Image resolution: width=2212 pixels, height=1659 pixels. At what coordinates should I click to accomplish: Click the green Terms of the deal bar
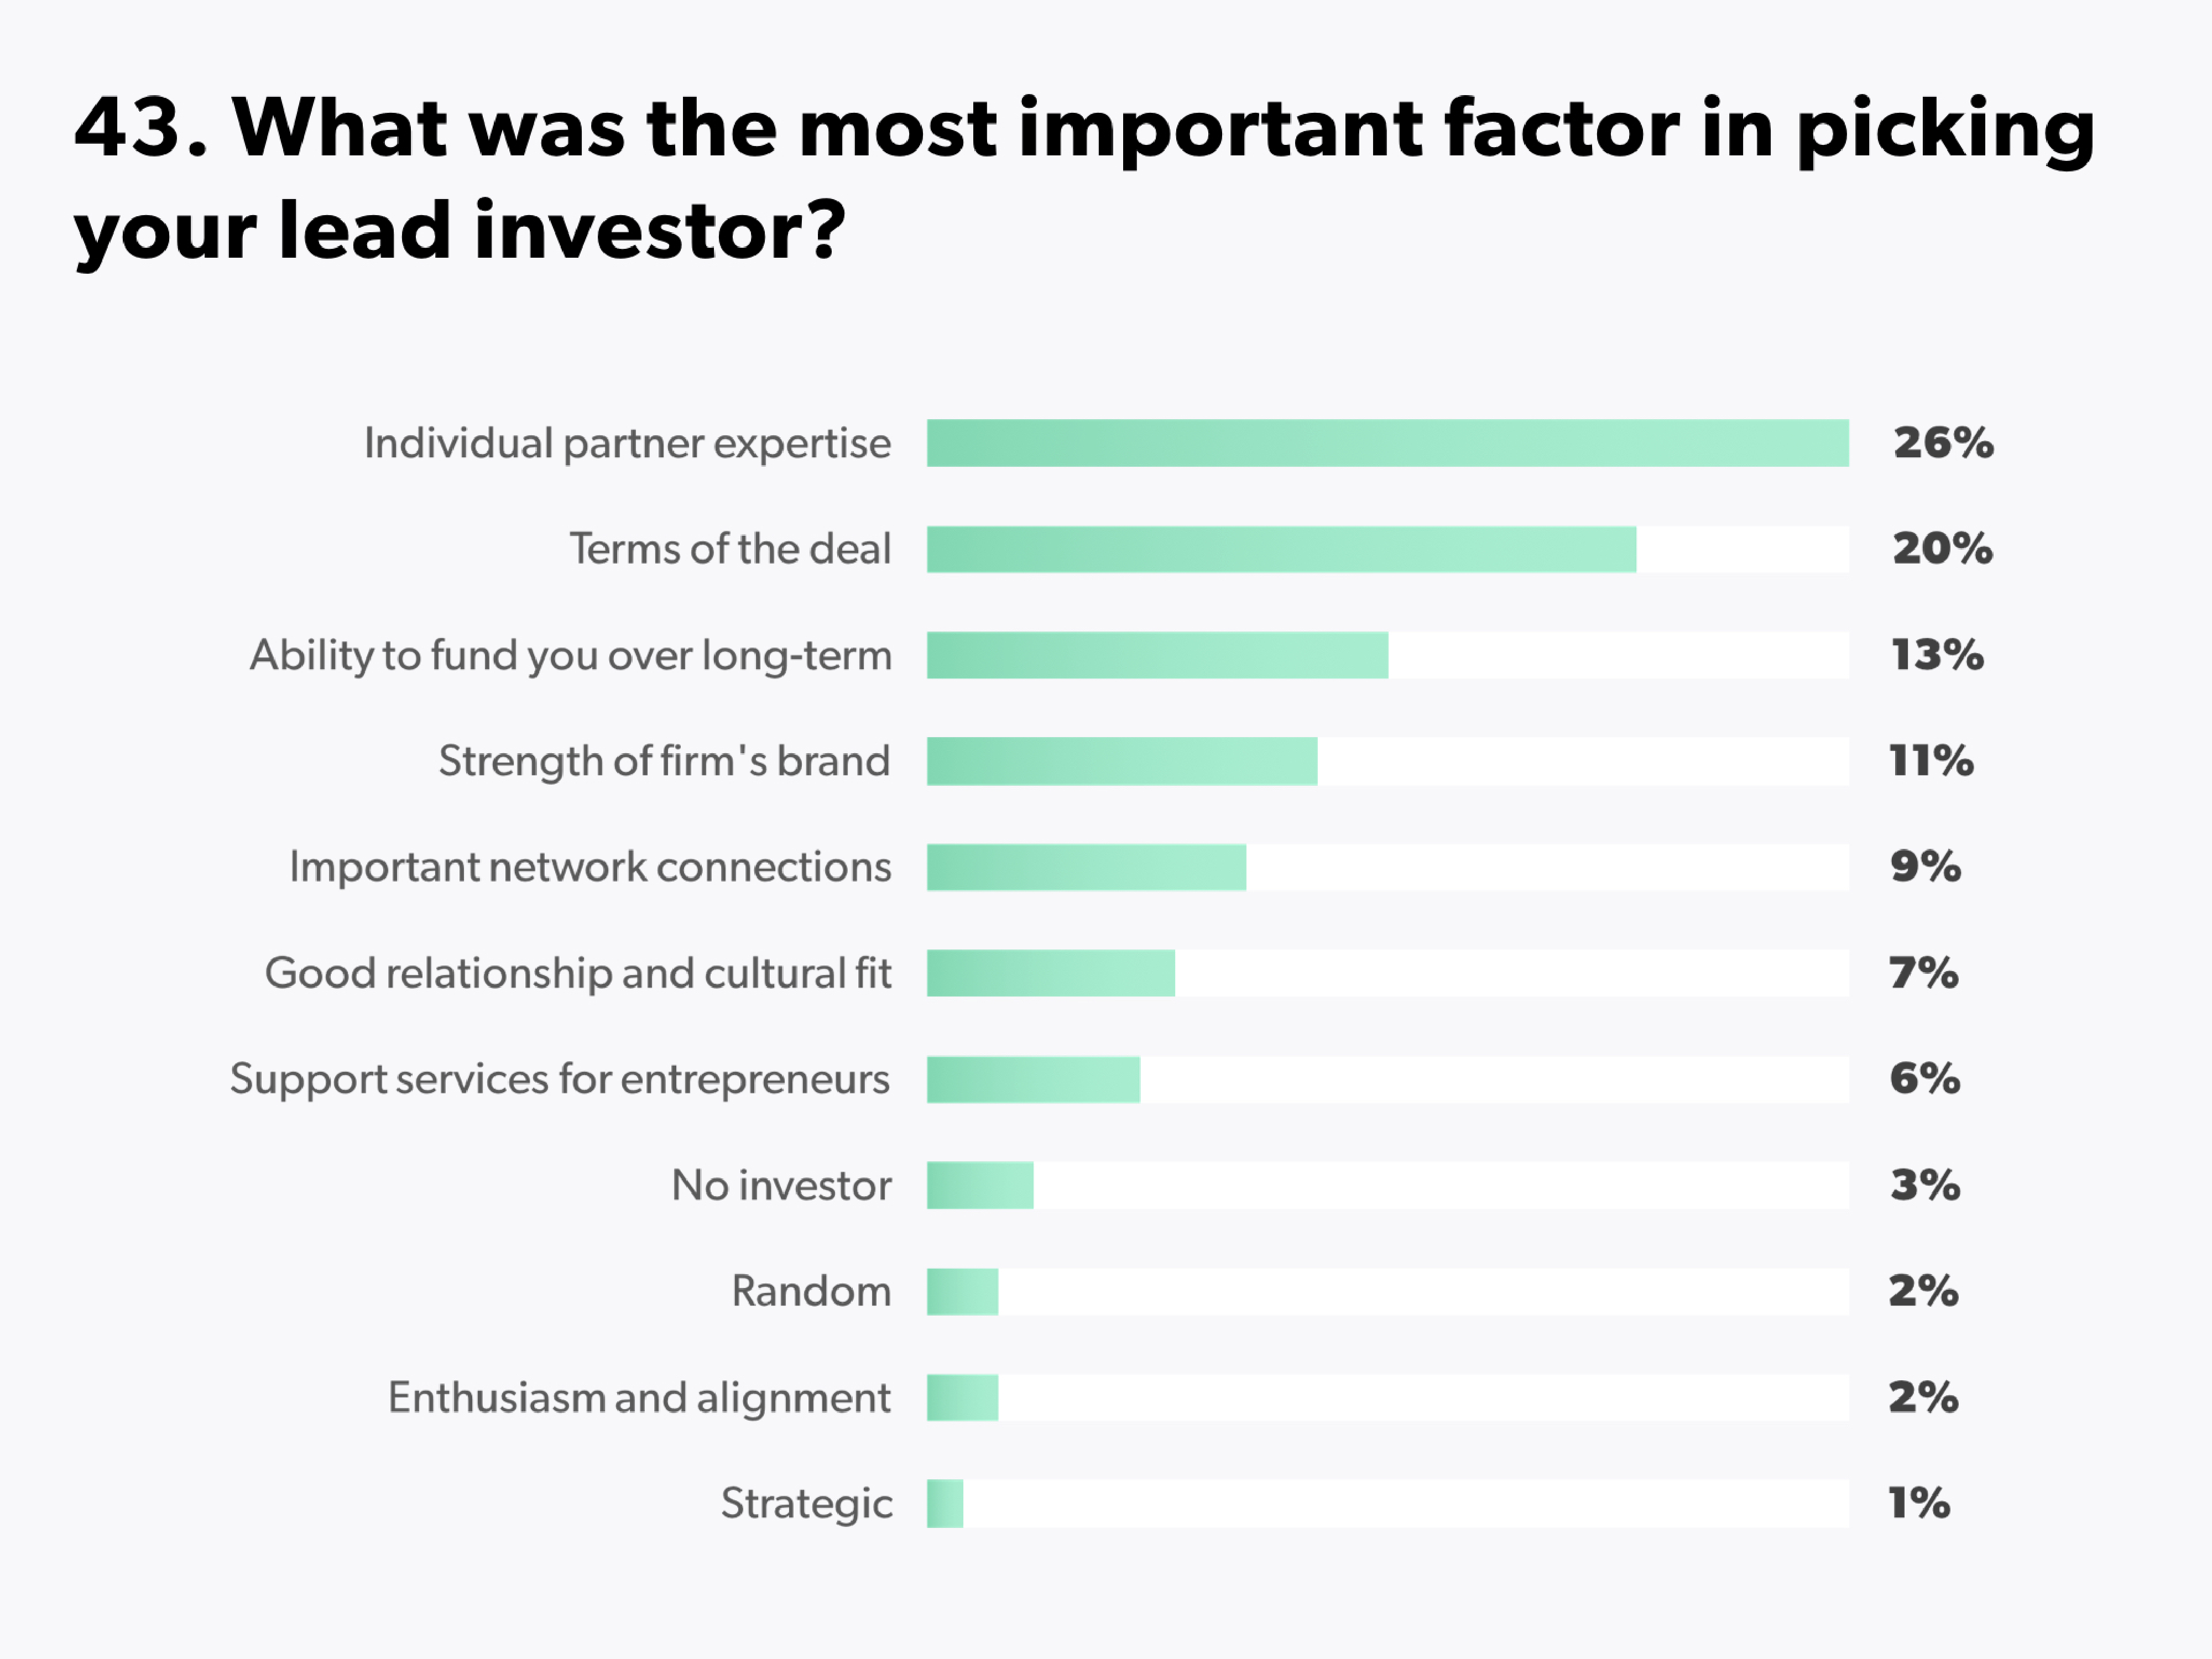point(1281,549)
